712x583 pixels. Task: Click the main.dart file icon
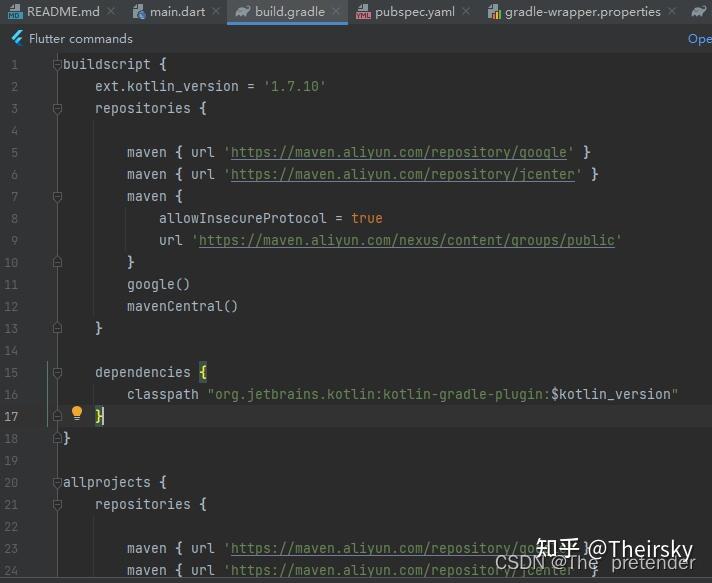click(138, 12)
